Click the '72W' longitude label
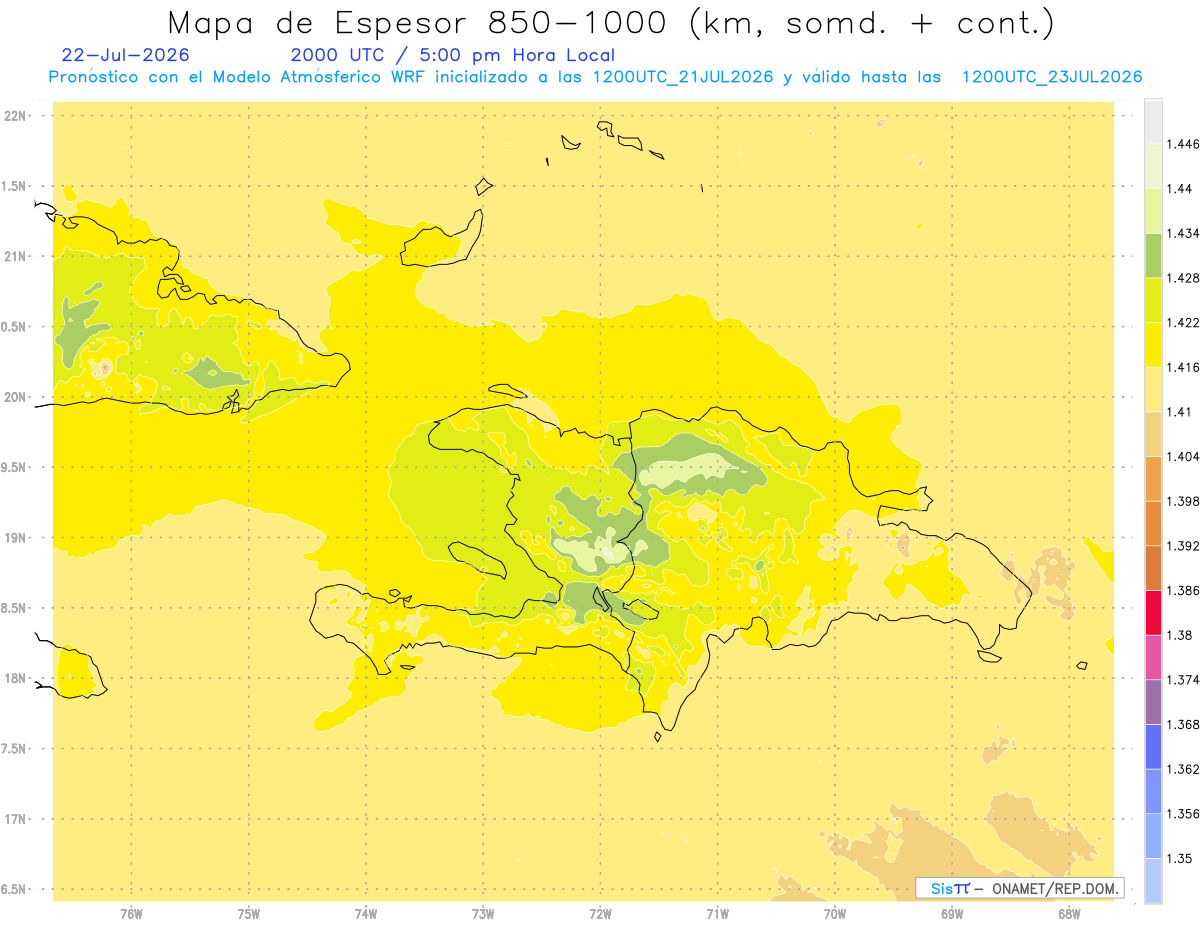Screen dimensions: 1200x927 [x=600, y=913]
